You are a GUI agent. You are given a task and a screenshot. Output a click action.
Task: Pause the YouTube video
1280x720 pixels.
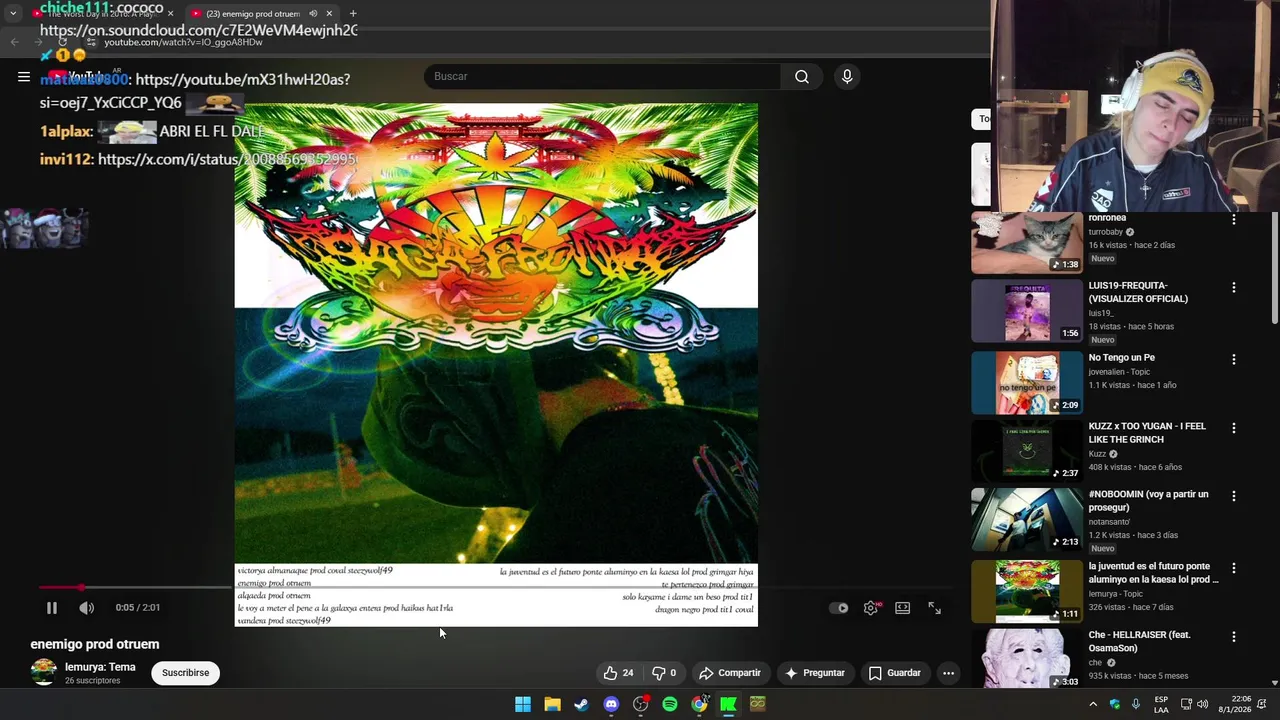[x=52, y=608]
